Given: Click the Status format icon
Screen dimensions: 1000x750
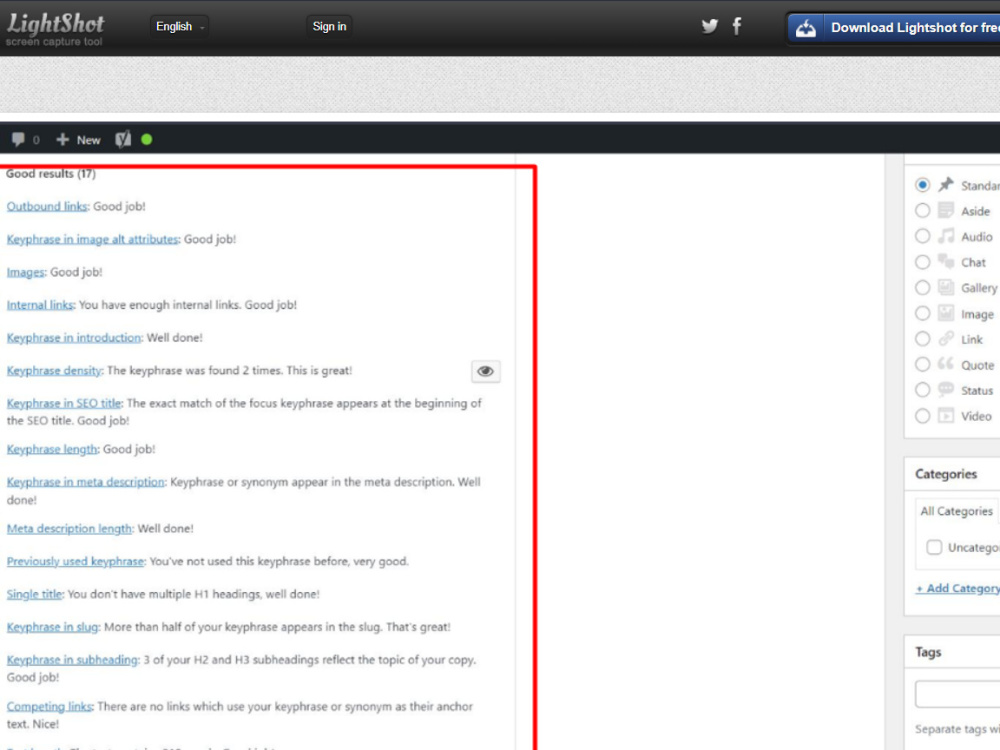Looking at the screenshot, I should pyautogui.click(x=946, y=390).
